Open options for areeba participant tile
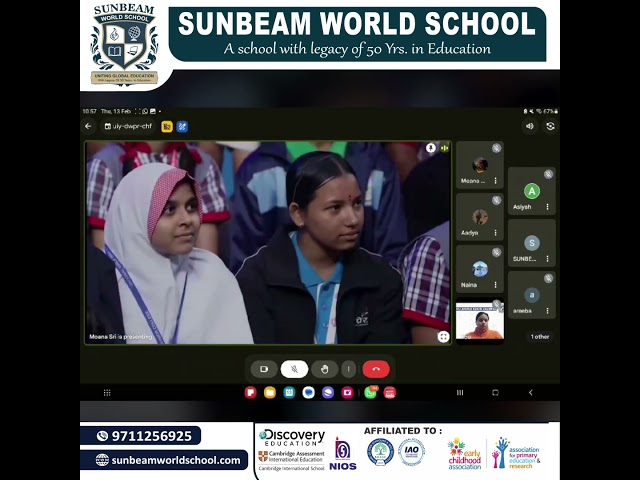This screenshot has width=640, height=480. pyautogui.click(x=547, y=311)
